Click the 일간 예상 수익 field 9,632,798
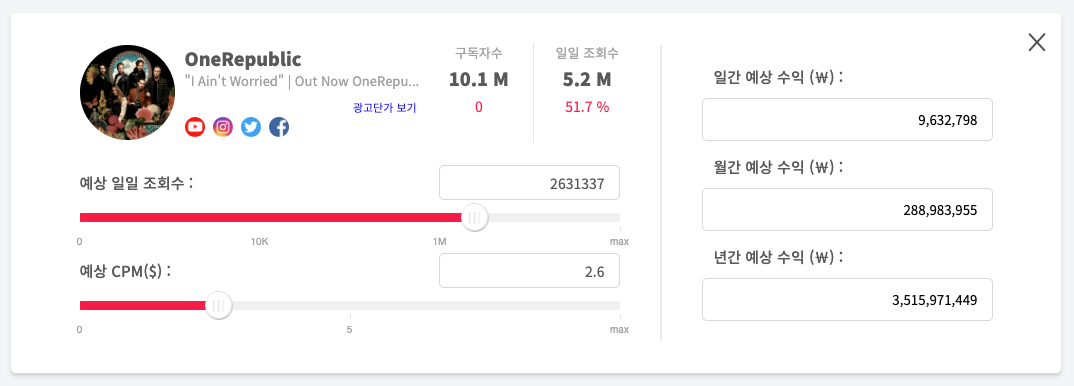 click(x=847, y=120)
